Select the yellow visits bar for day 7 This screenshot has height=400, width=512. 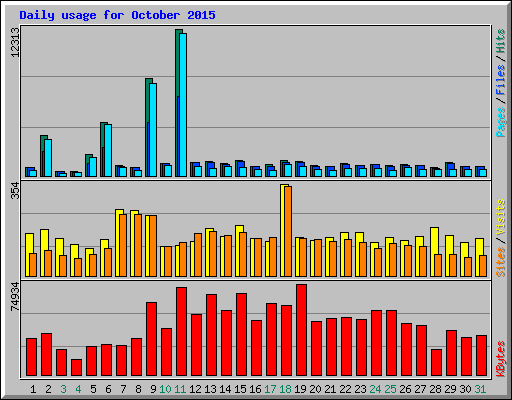pos(118,243)
